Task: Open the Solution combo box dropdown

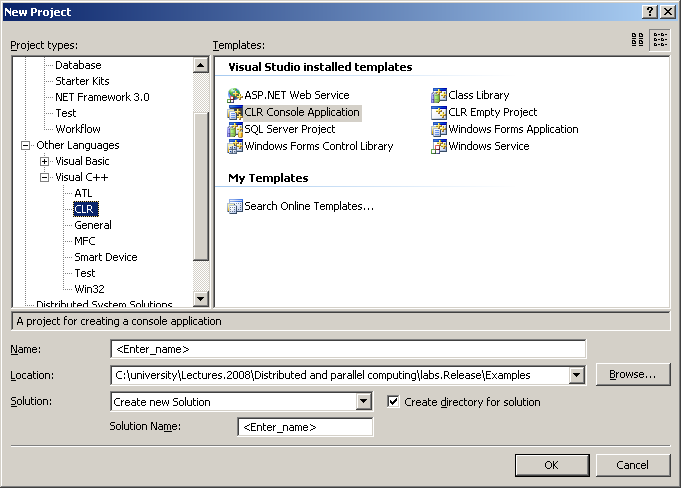Action: pos(364,402)
